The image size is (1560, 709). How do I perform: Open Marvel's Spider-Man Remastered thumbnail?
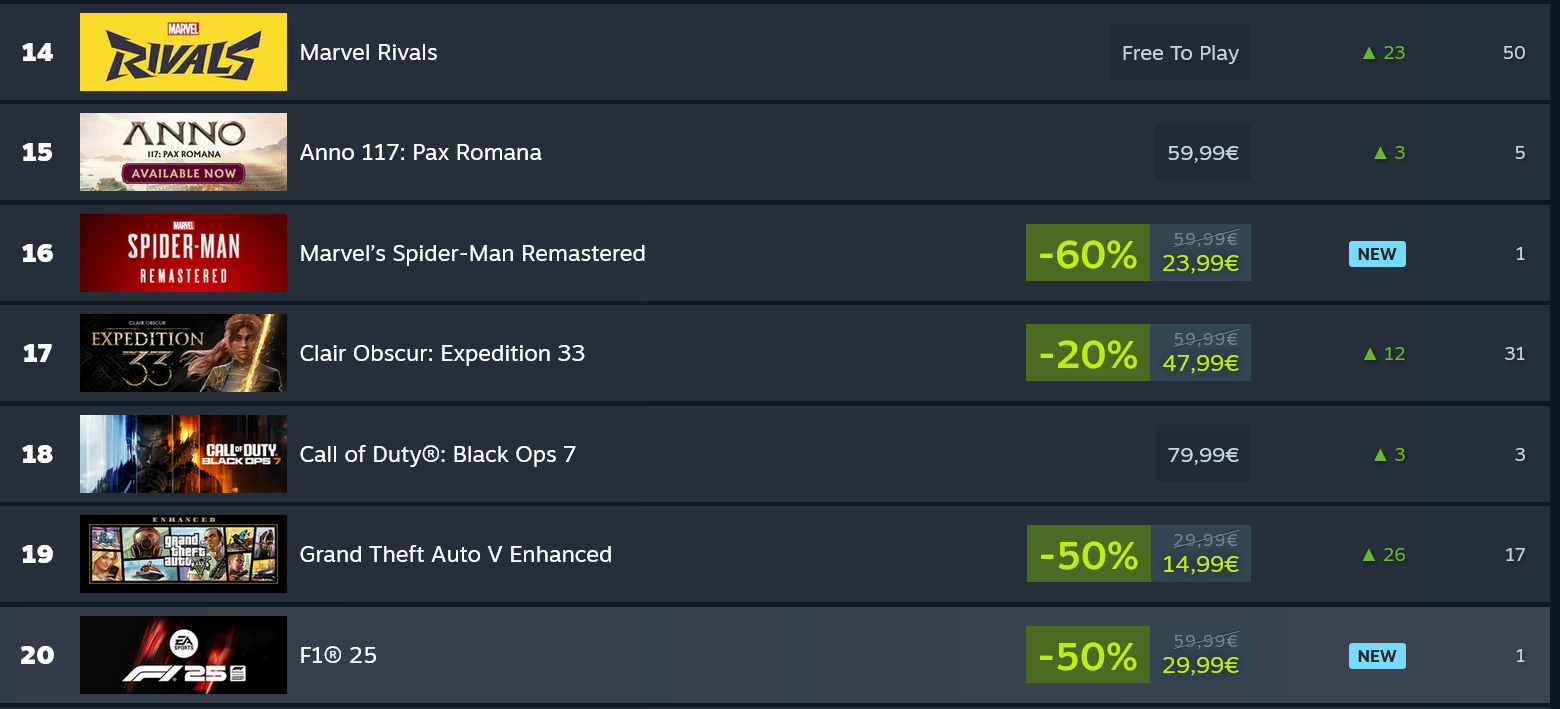tap(183, 253)
